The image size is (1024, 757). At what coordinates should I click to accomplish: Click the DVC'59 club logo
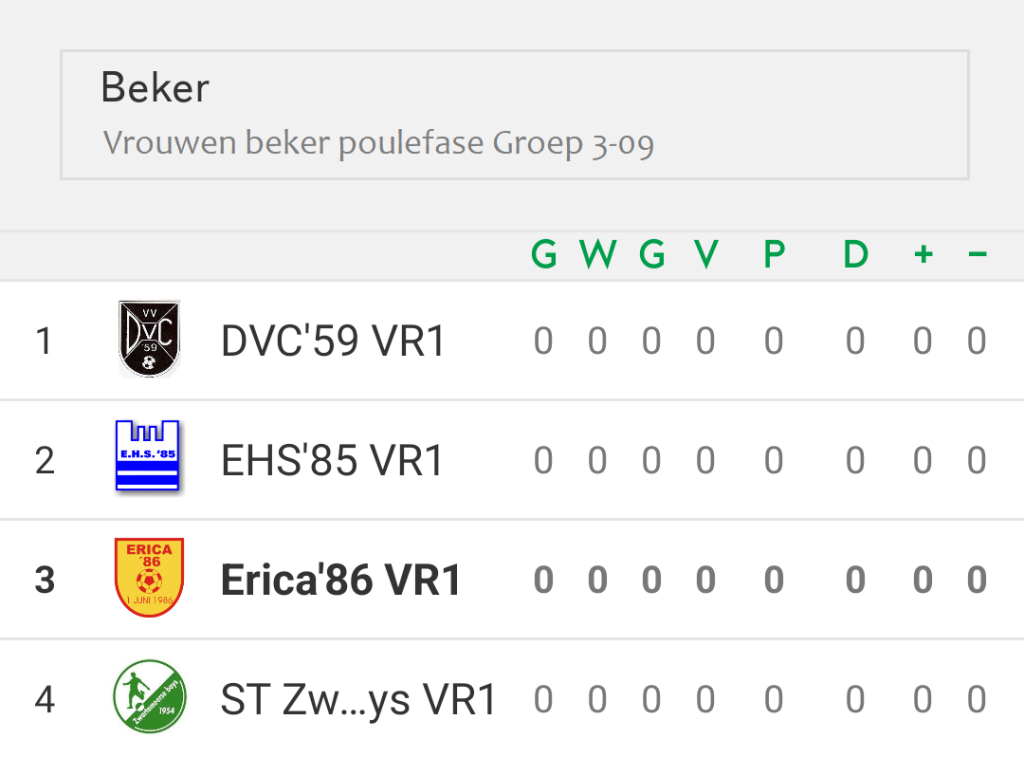tap(149, 339)
